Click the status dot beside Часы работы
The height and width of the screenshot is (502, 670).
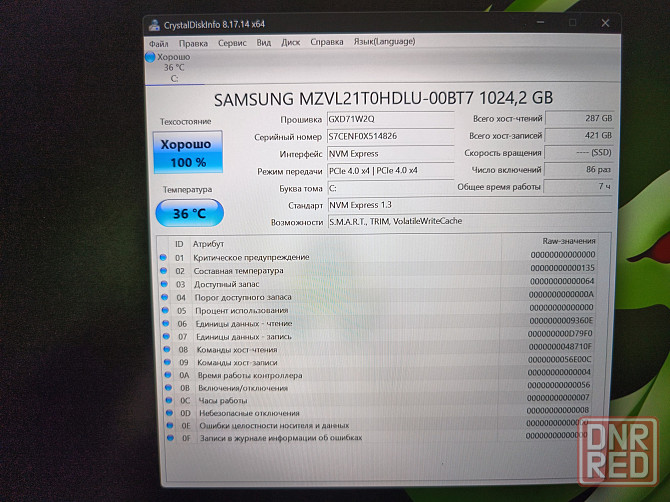pyautogui.click(x=163, y=398)
